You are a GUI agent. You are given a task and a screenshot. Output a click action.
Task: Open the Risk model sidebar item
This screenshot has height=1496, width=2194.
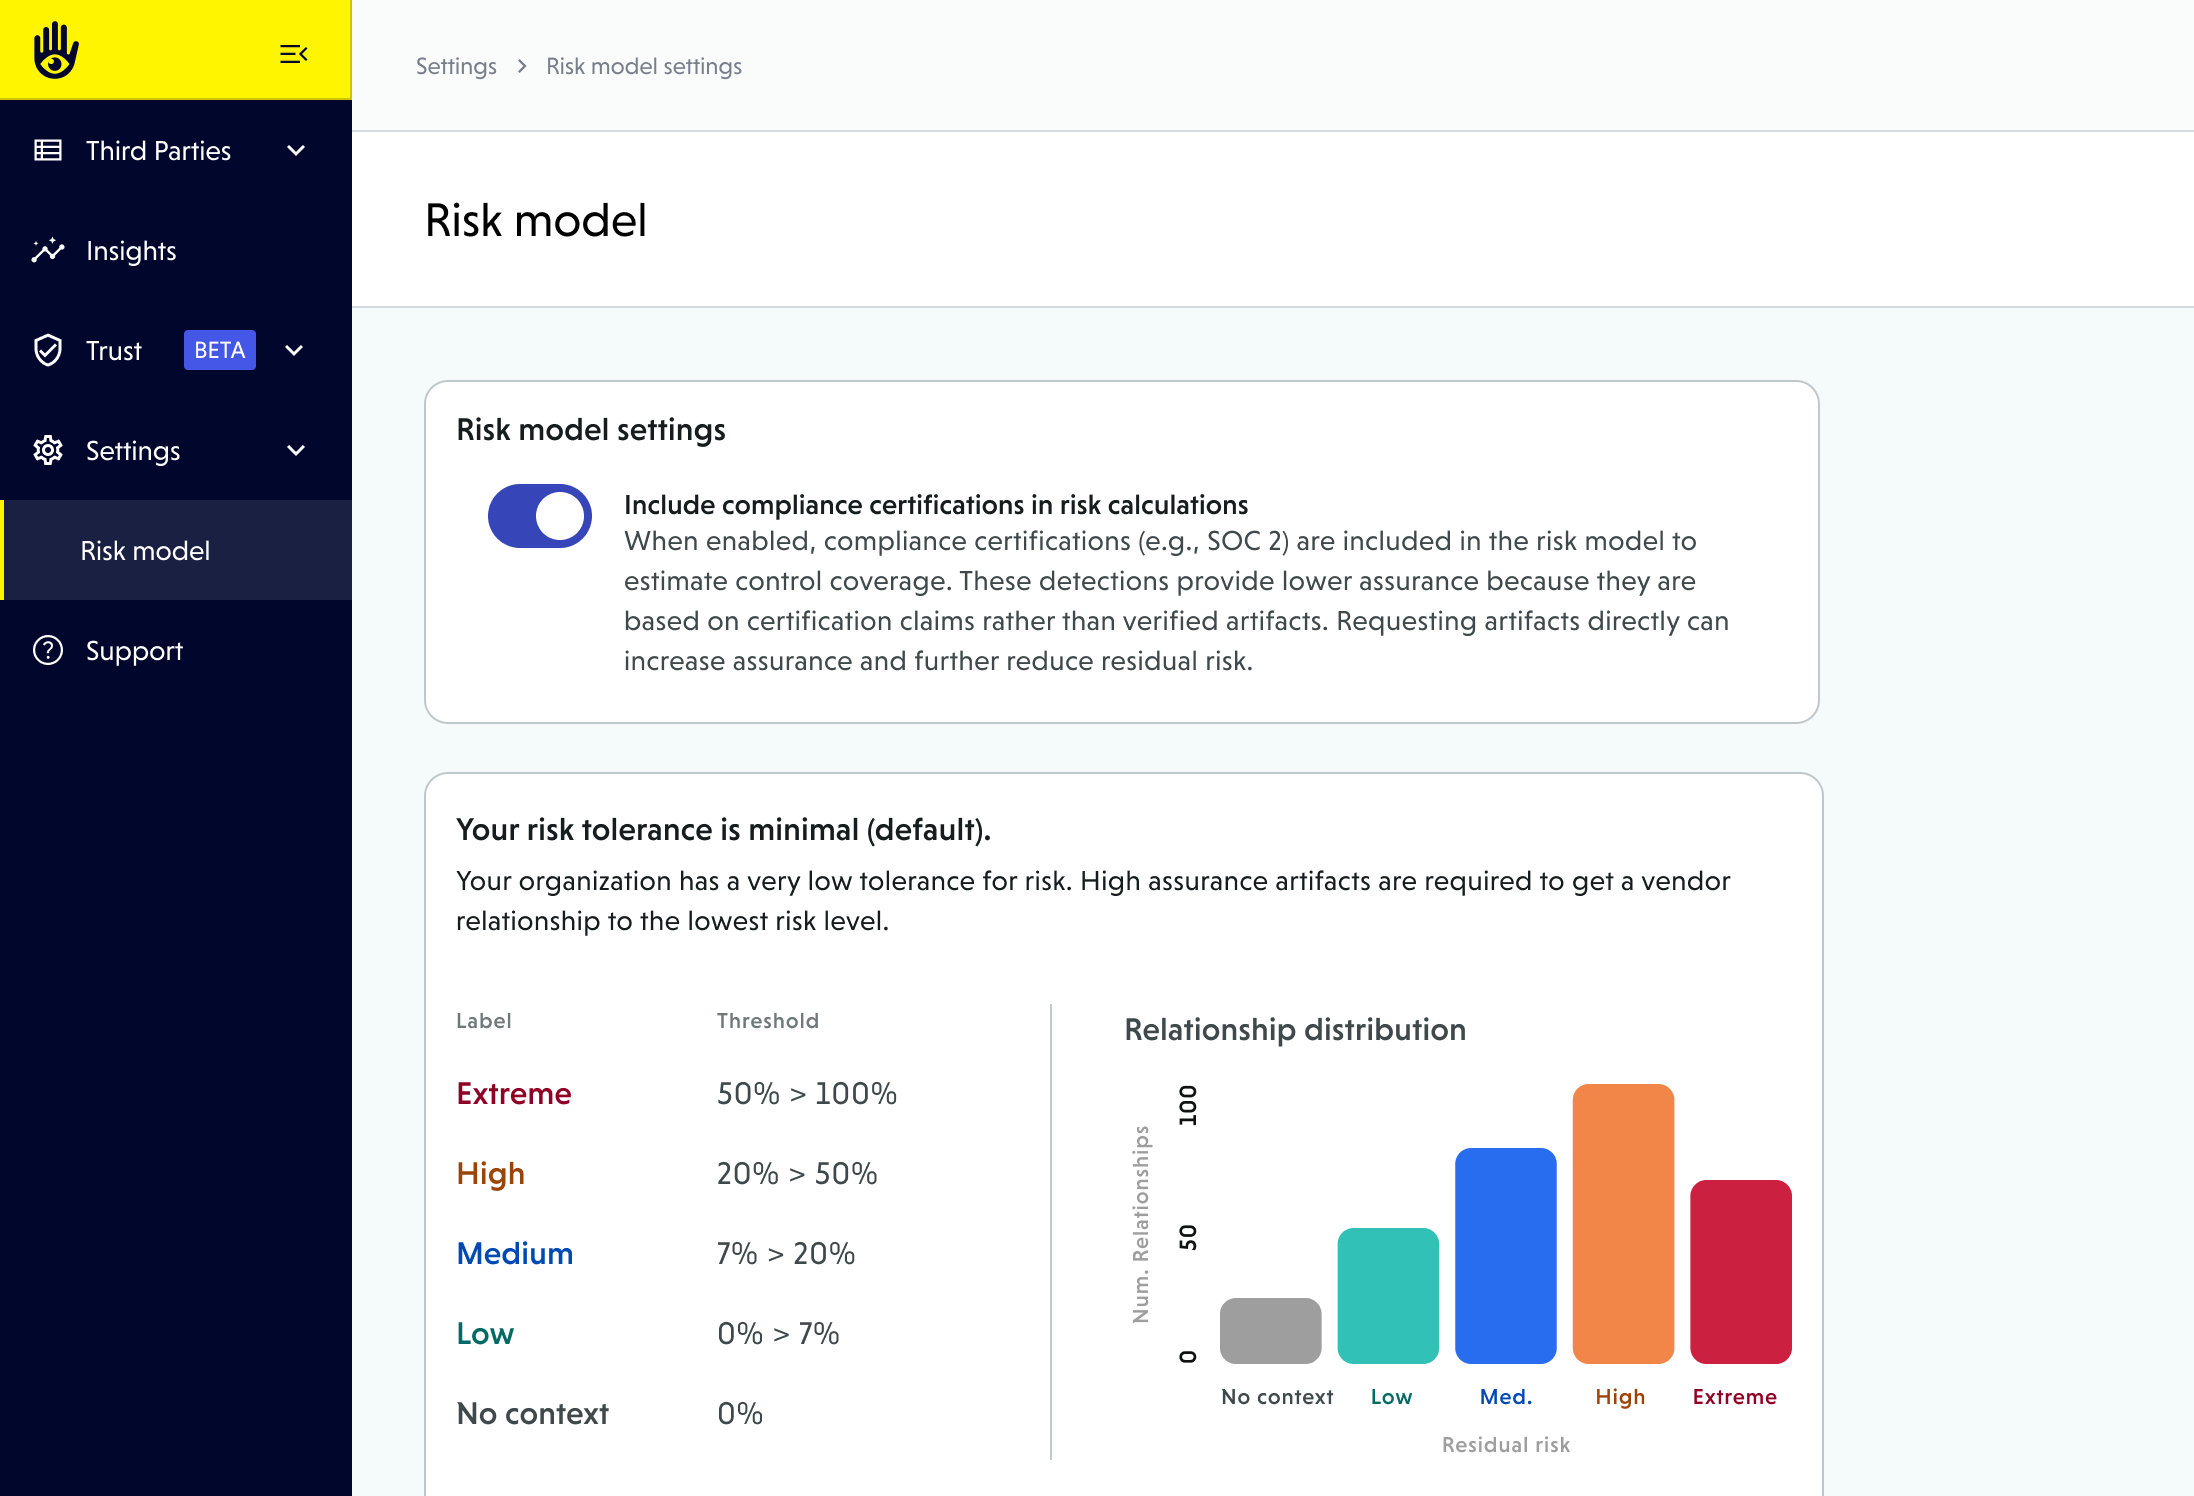(x=145, y=550)
